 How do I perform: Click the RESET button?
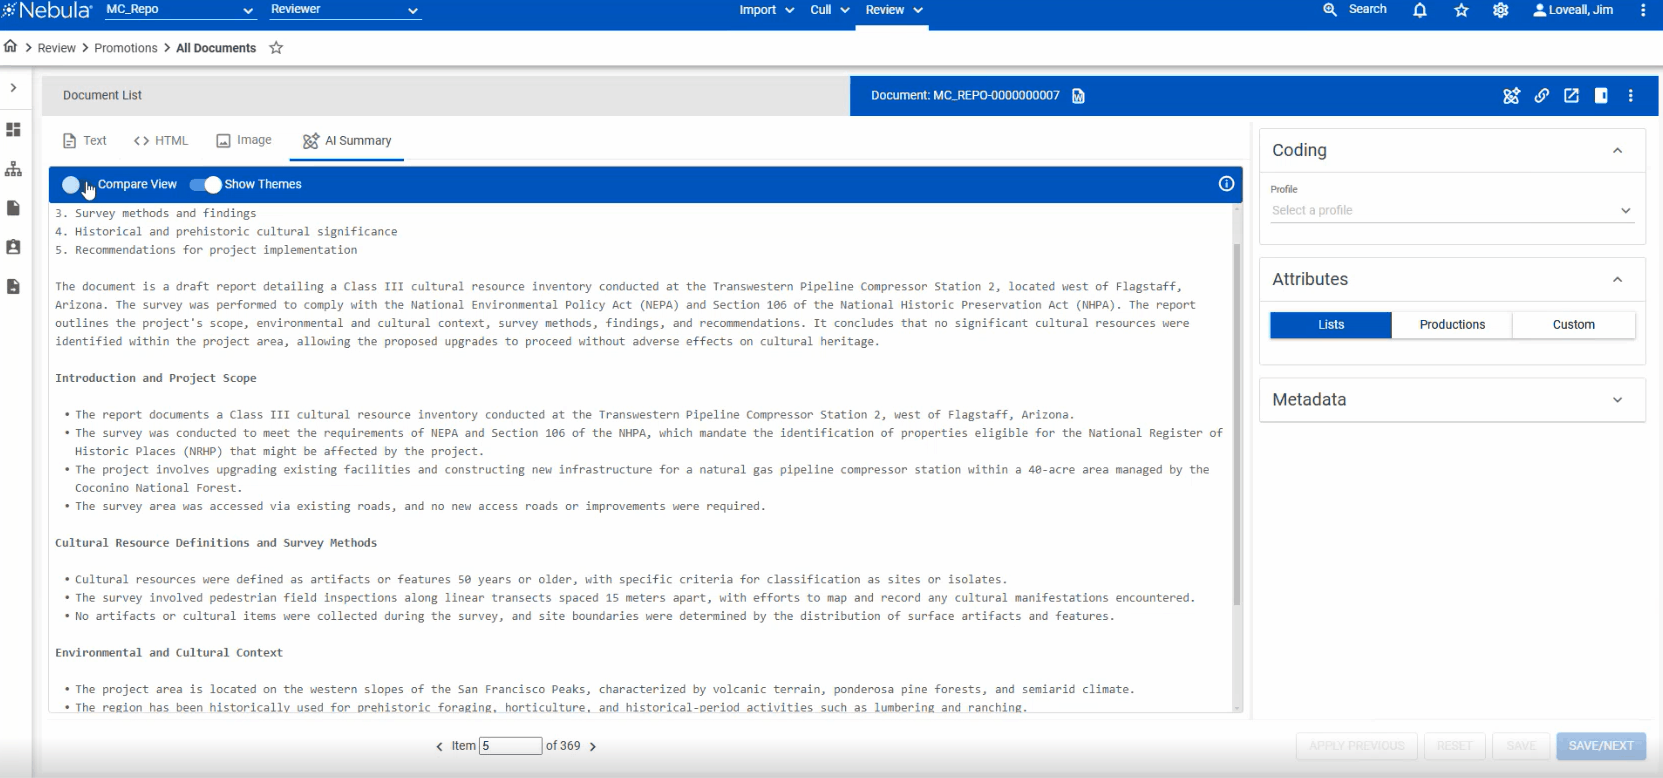(x=1454, y=746)
